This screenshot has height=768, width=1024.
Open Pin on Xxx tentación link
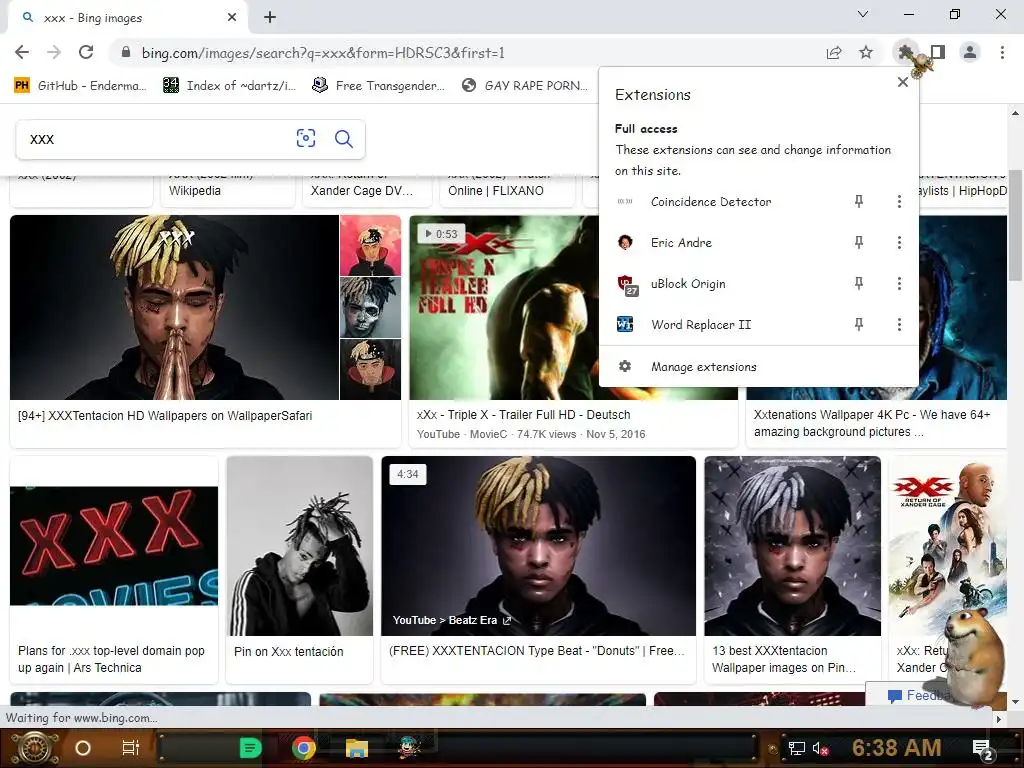click(289, 651)
